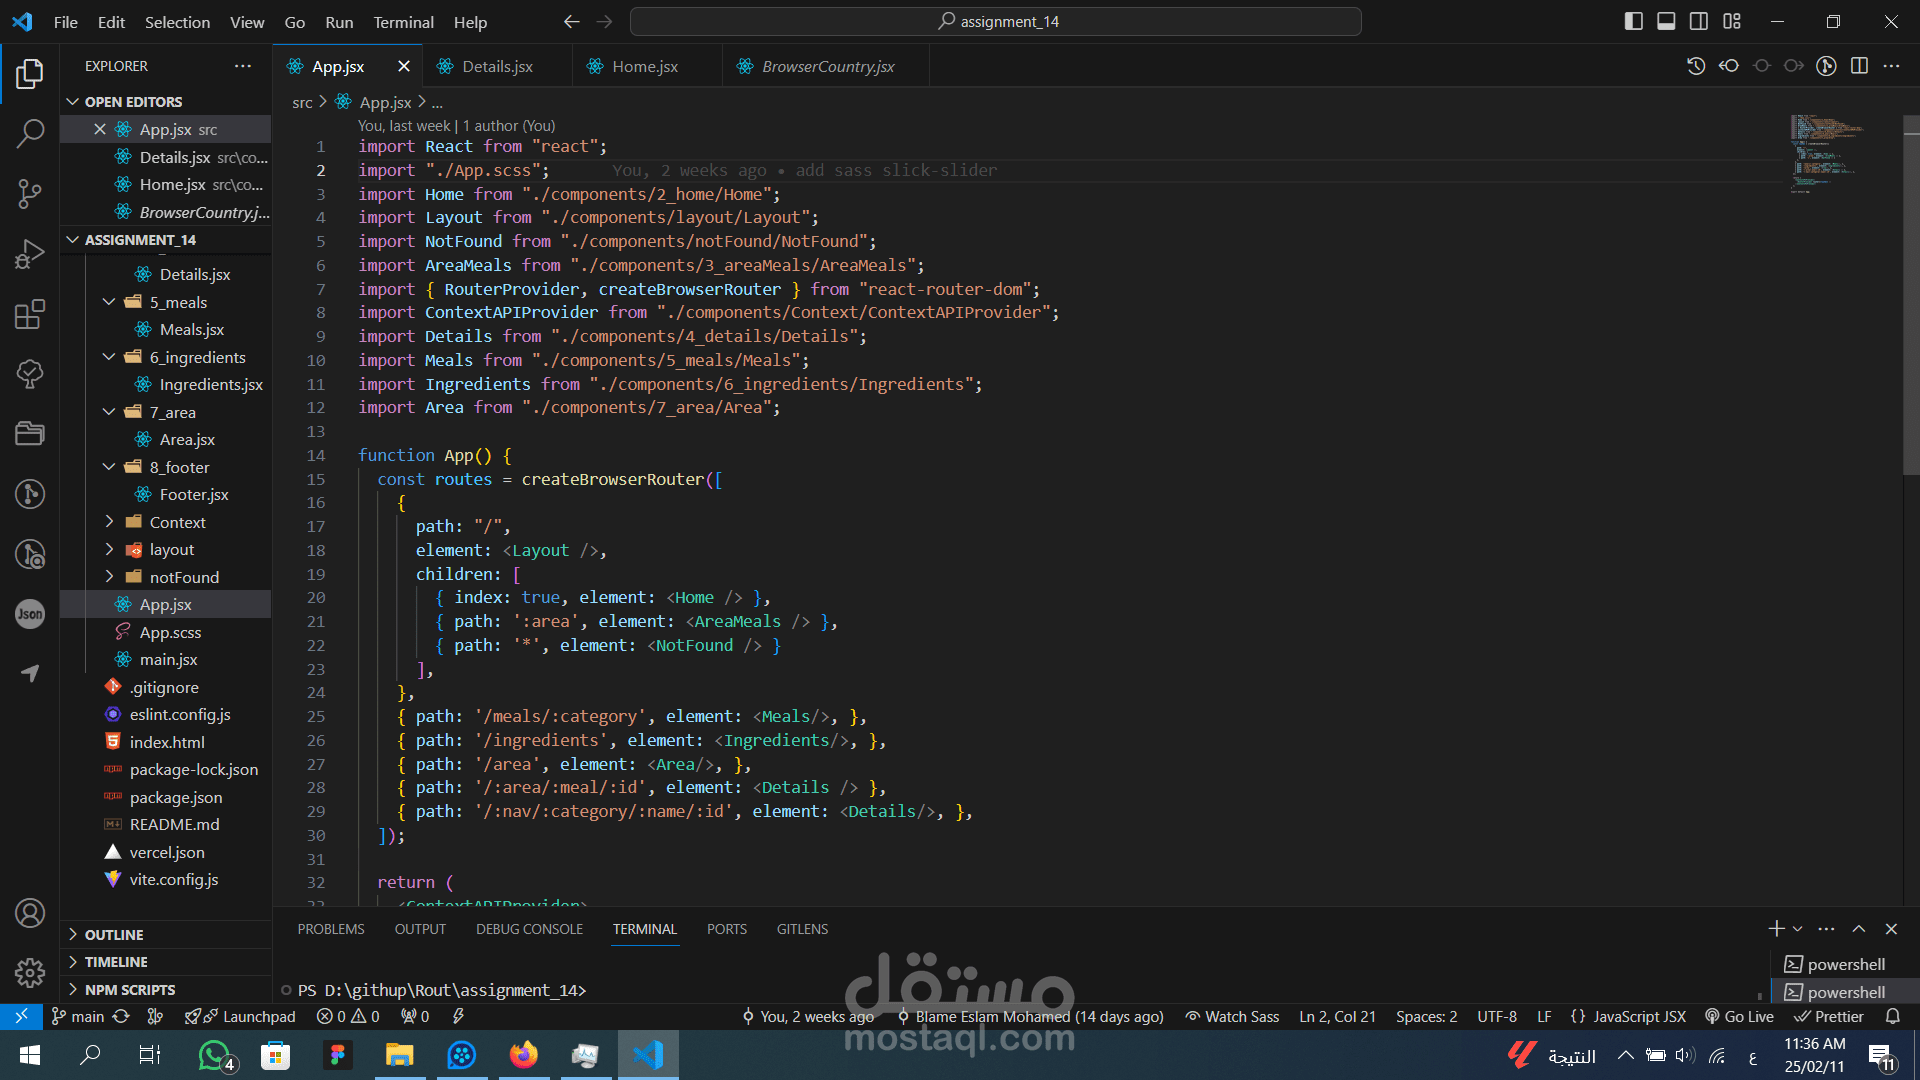The height and width of the screenshot is (1080, 1920).
Task: Expand the OUTLINE section
Action: point(113,934)
